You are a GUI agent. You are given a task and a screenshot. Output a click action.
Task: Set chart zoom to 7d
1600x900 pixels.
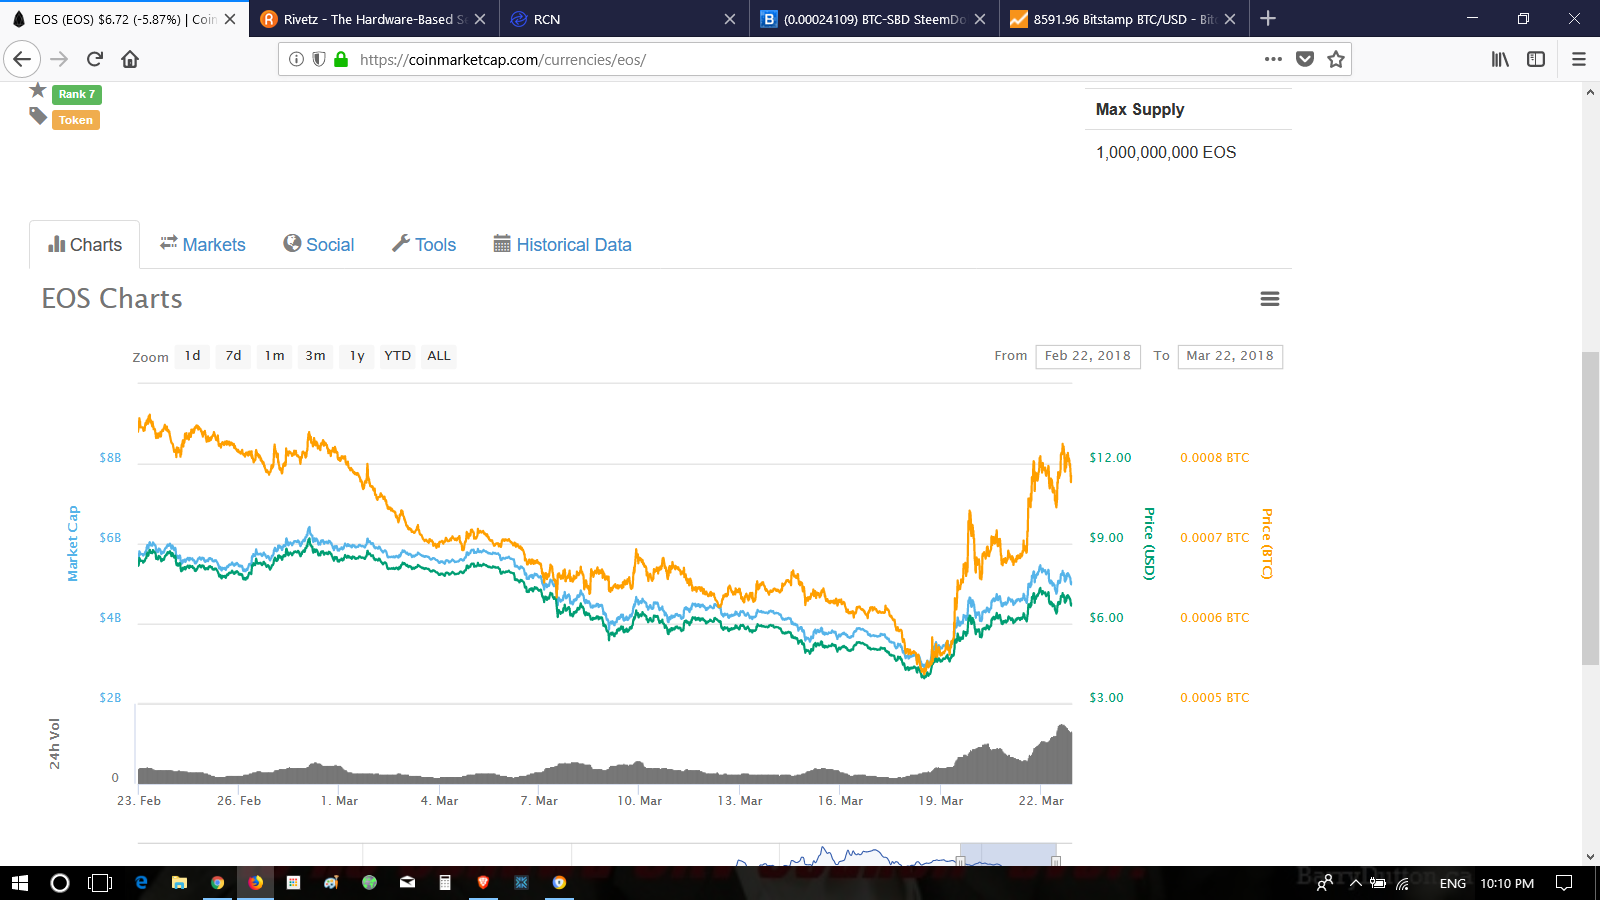click(x=234, y=356)
